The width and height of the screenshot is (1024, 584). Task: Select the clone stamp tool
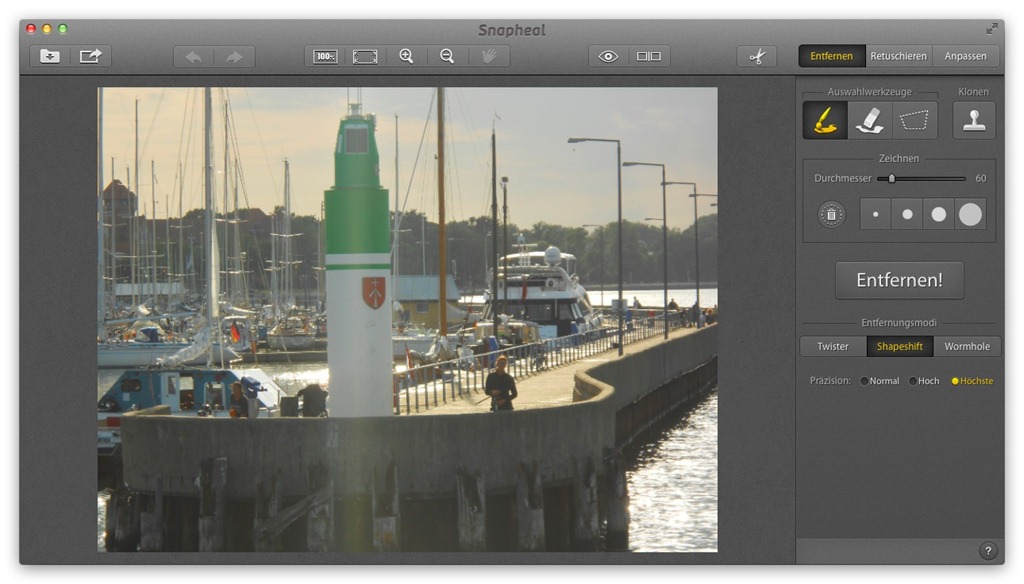click(973, 120)
